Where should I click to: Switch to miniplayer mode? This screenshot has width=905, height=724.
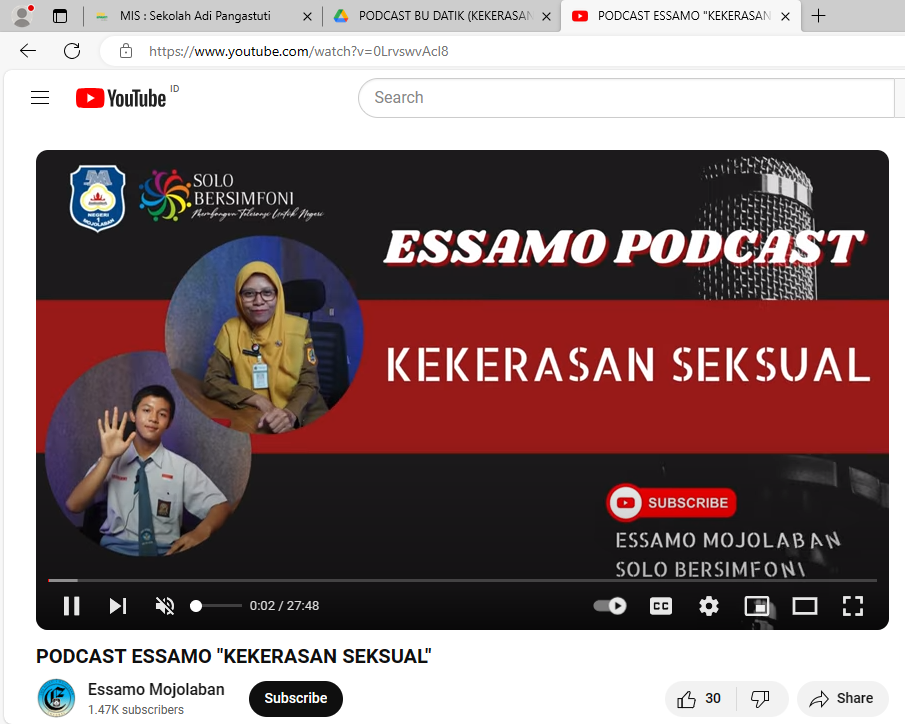757,606
